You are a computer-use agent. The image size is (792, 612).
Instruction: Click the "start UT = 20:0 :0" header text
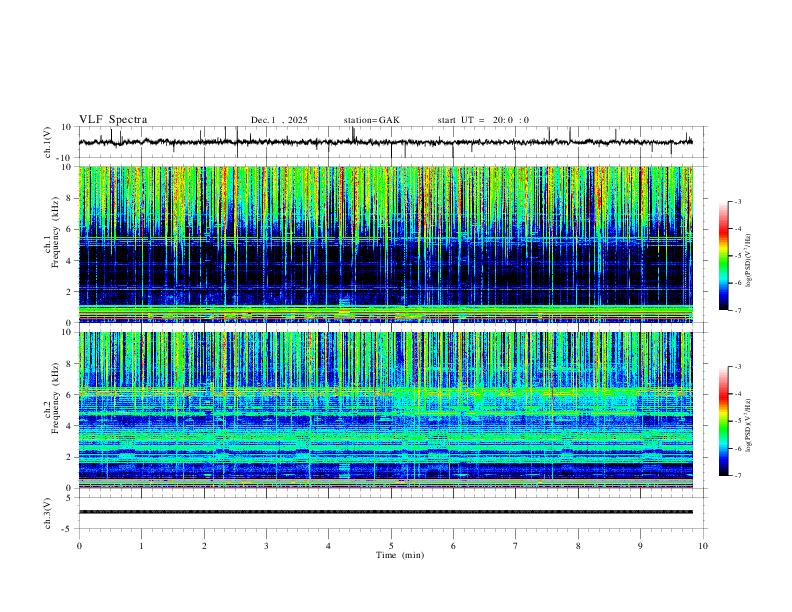click(483, 120)
